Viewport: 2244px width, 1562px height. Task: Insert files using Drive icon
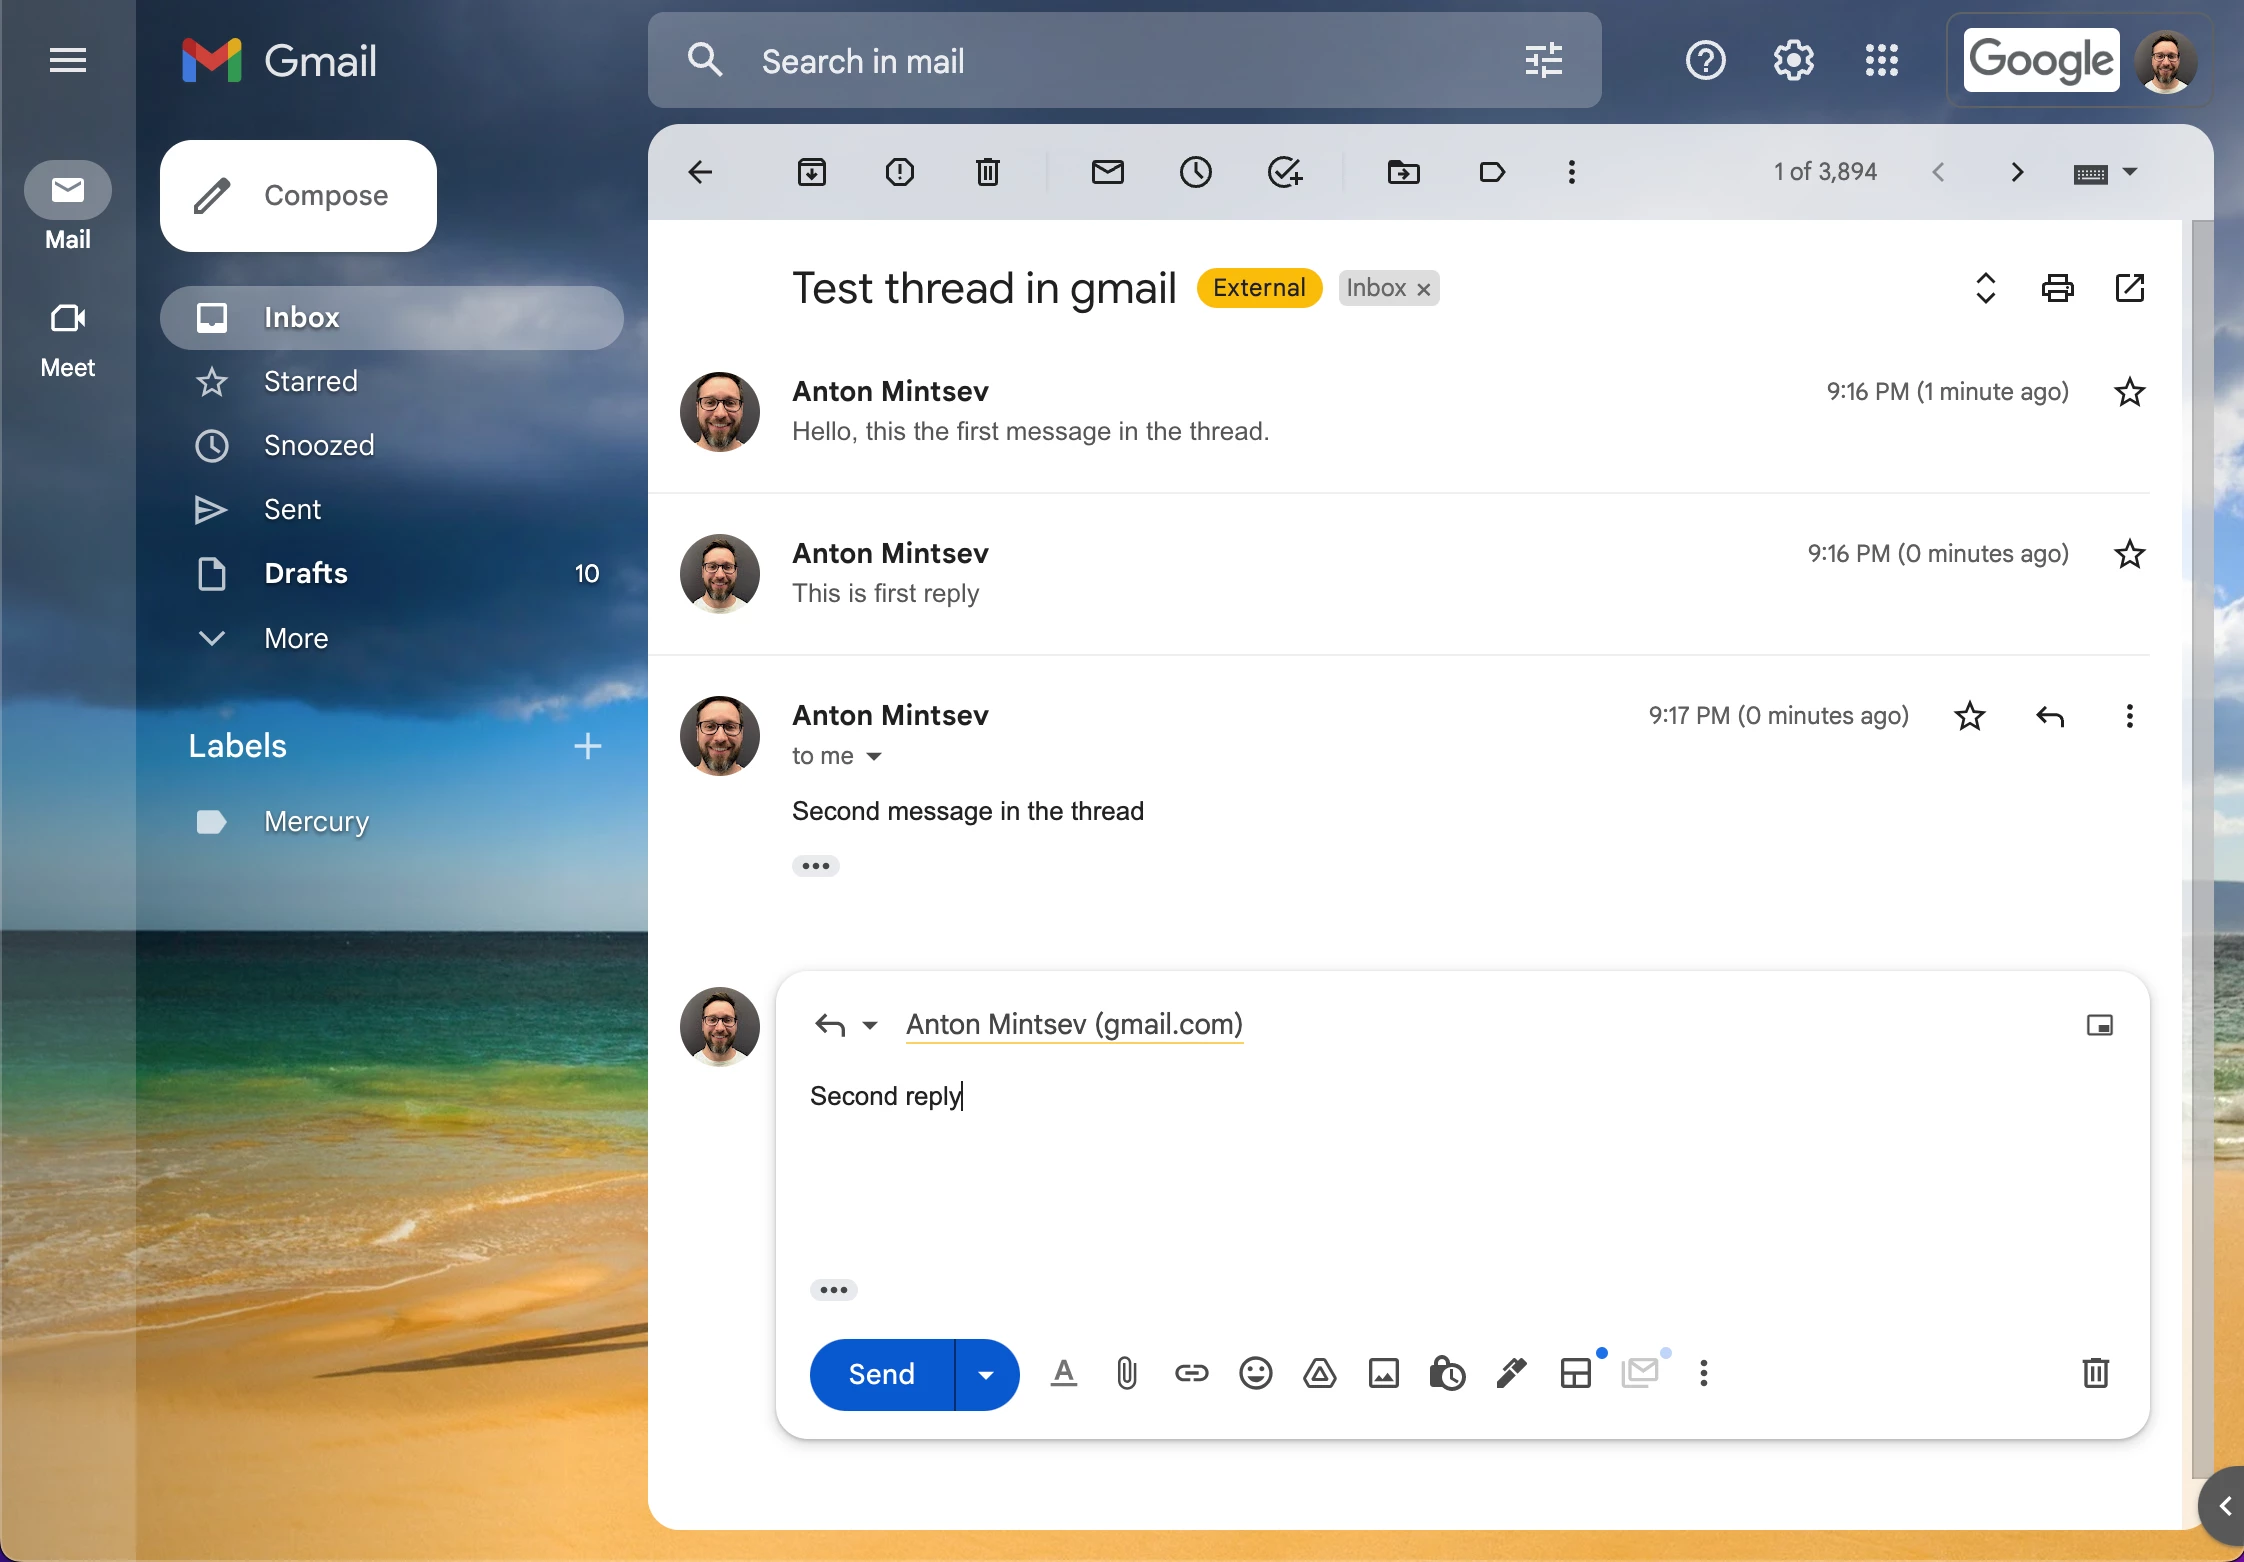pos(1319,1373)
